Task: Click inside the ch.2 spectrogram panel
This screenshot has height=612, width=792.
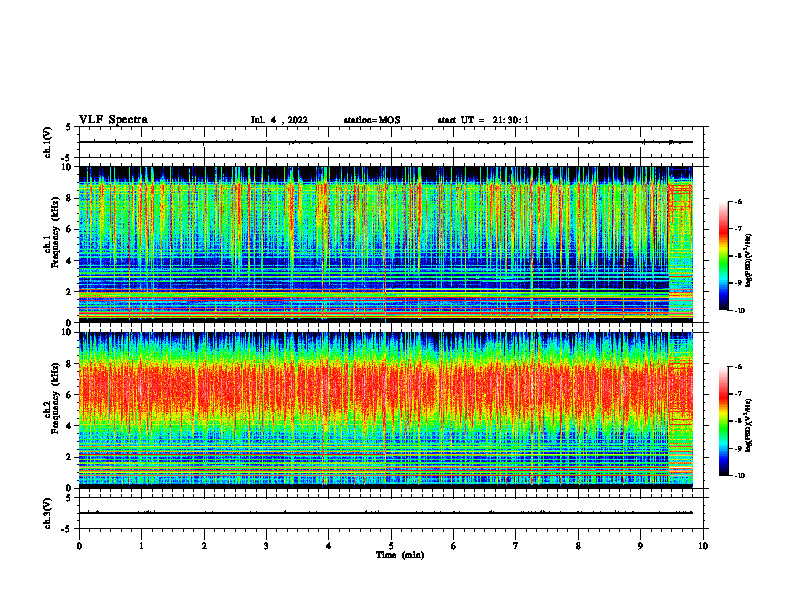Action: coord(386,410)
